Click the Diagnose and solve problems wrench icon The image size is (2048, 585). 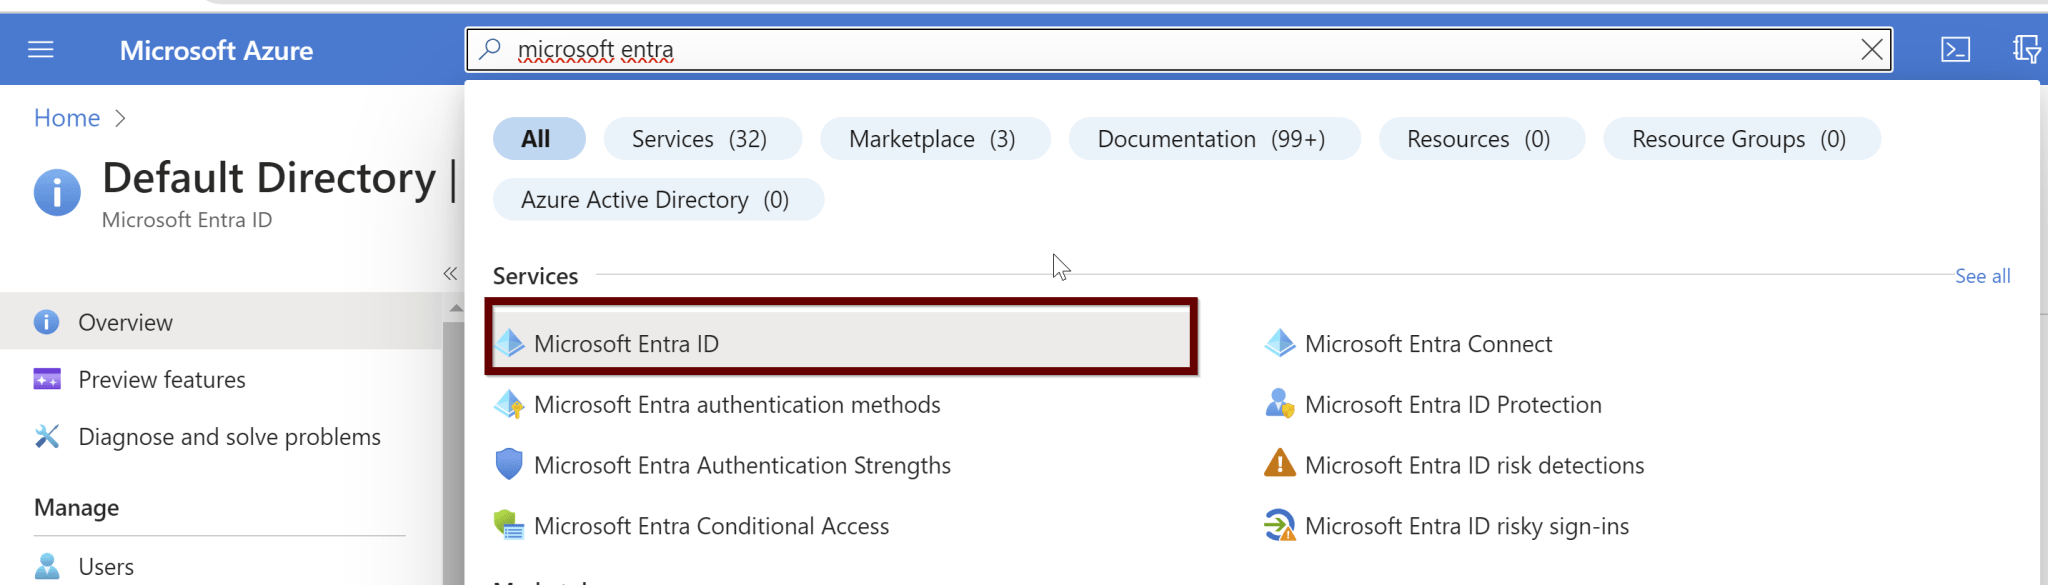click(47, 436)
